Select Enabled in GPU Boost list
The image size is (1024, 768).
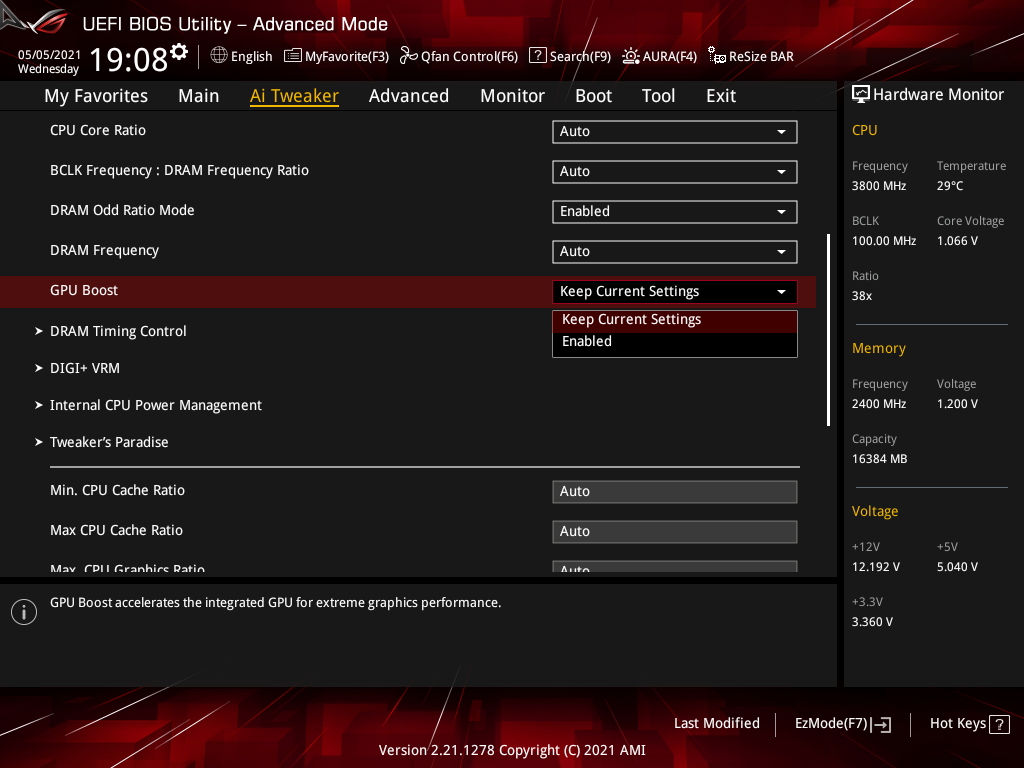point(675,342)
